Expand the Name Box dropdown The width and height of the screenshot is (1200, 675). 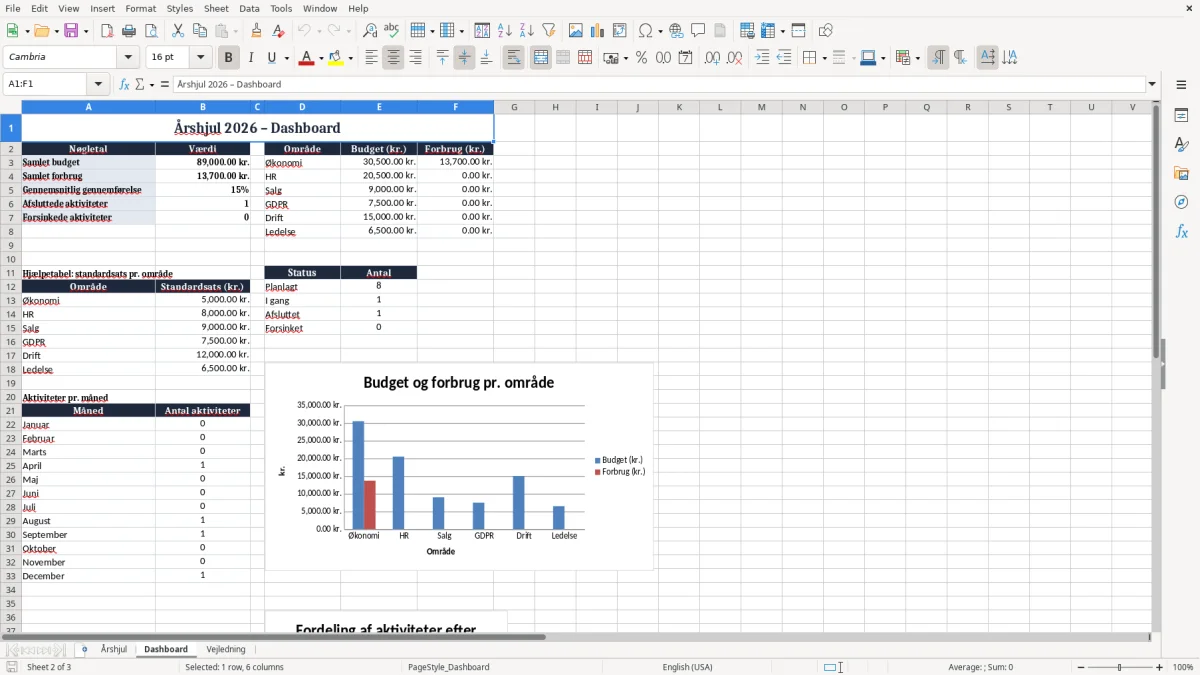click(97, 84)
